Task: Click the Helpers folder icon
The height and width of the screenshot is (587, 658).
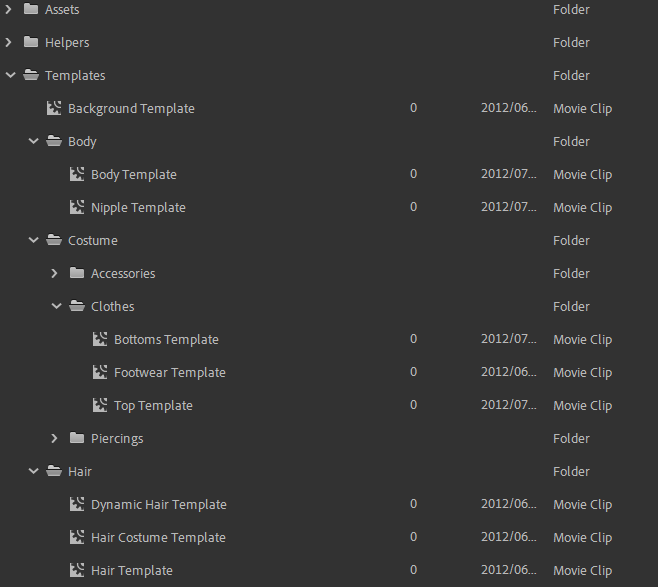Action: pos(31,42)
